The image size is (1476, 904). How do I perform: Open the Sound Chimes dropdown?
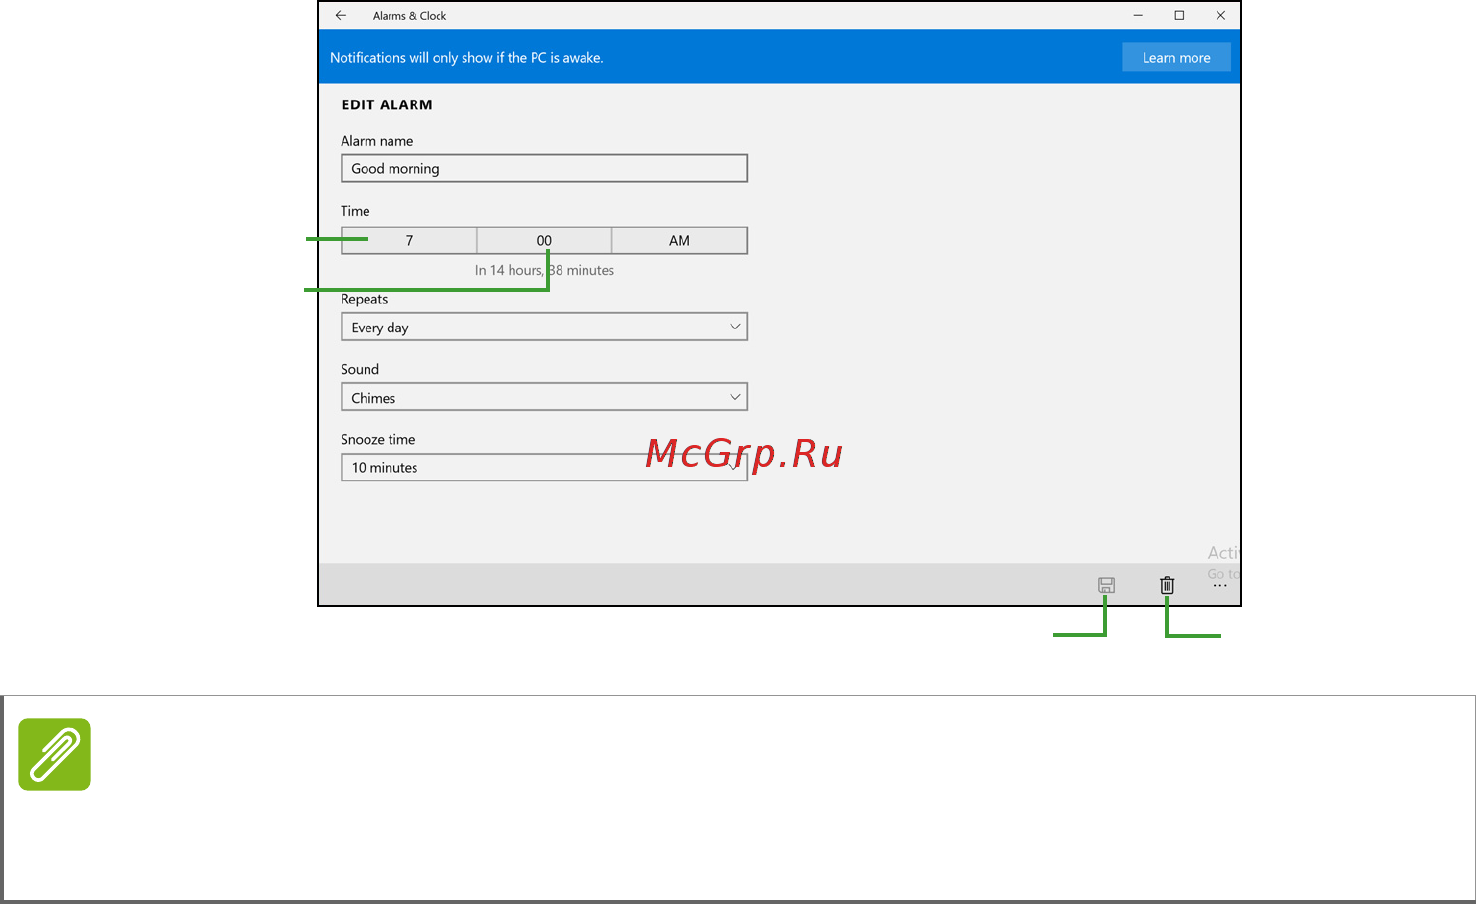(544, 397)
